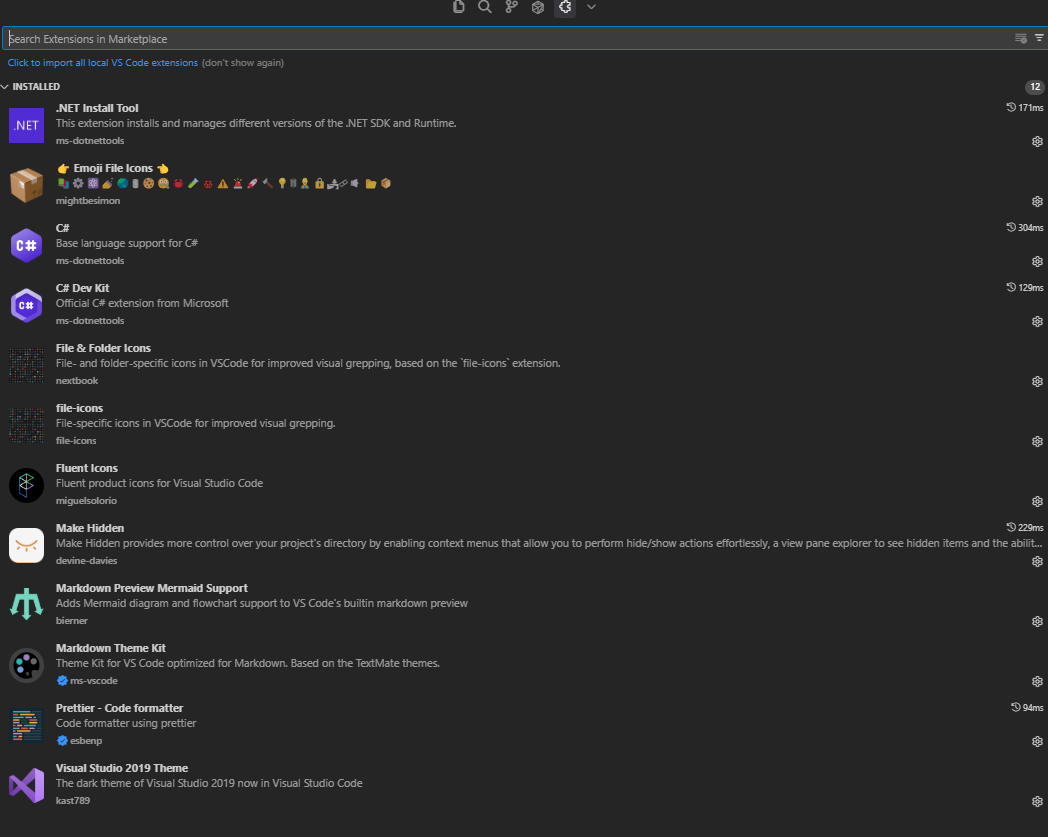Click the C# extension hexagon logo
Screen dimensions: 1048x837
(x=27, y=245)
